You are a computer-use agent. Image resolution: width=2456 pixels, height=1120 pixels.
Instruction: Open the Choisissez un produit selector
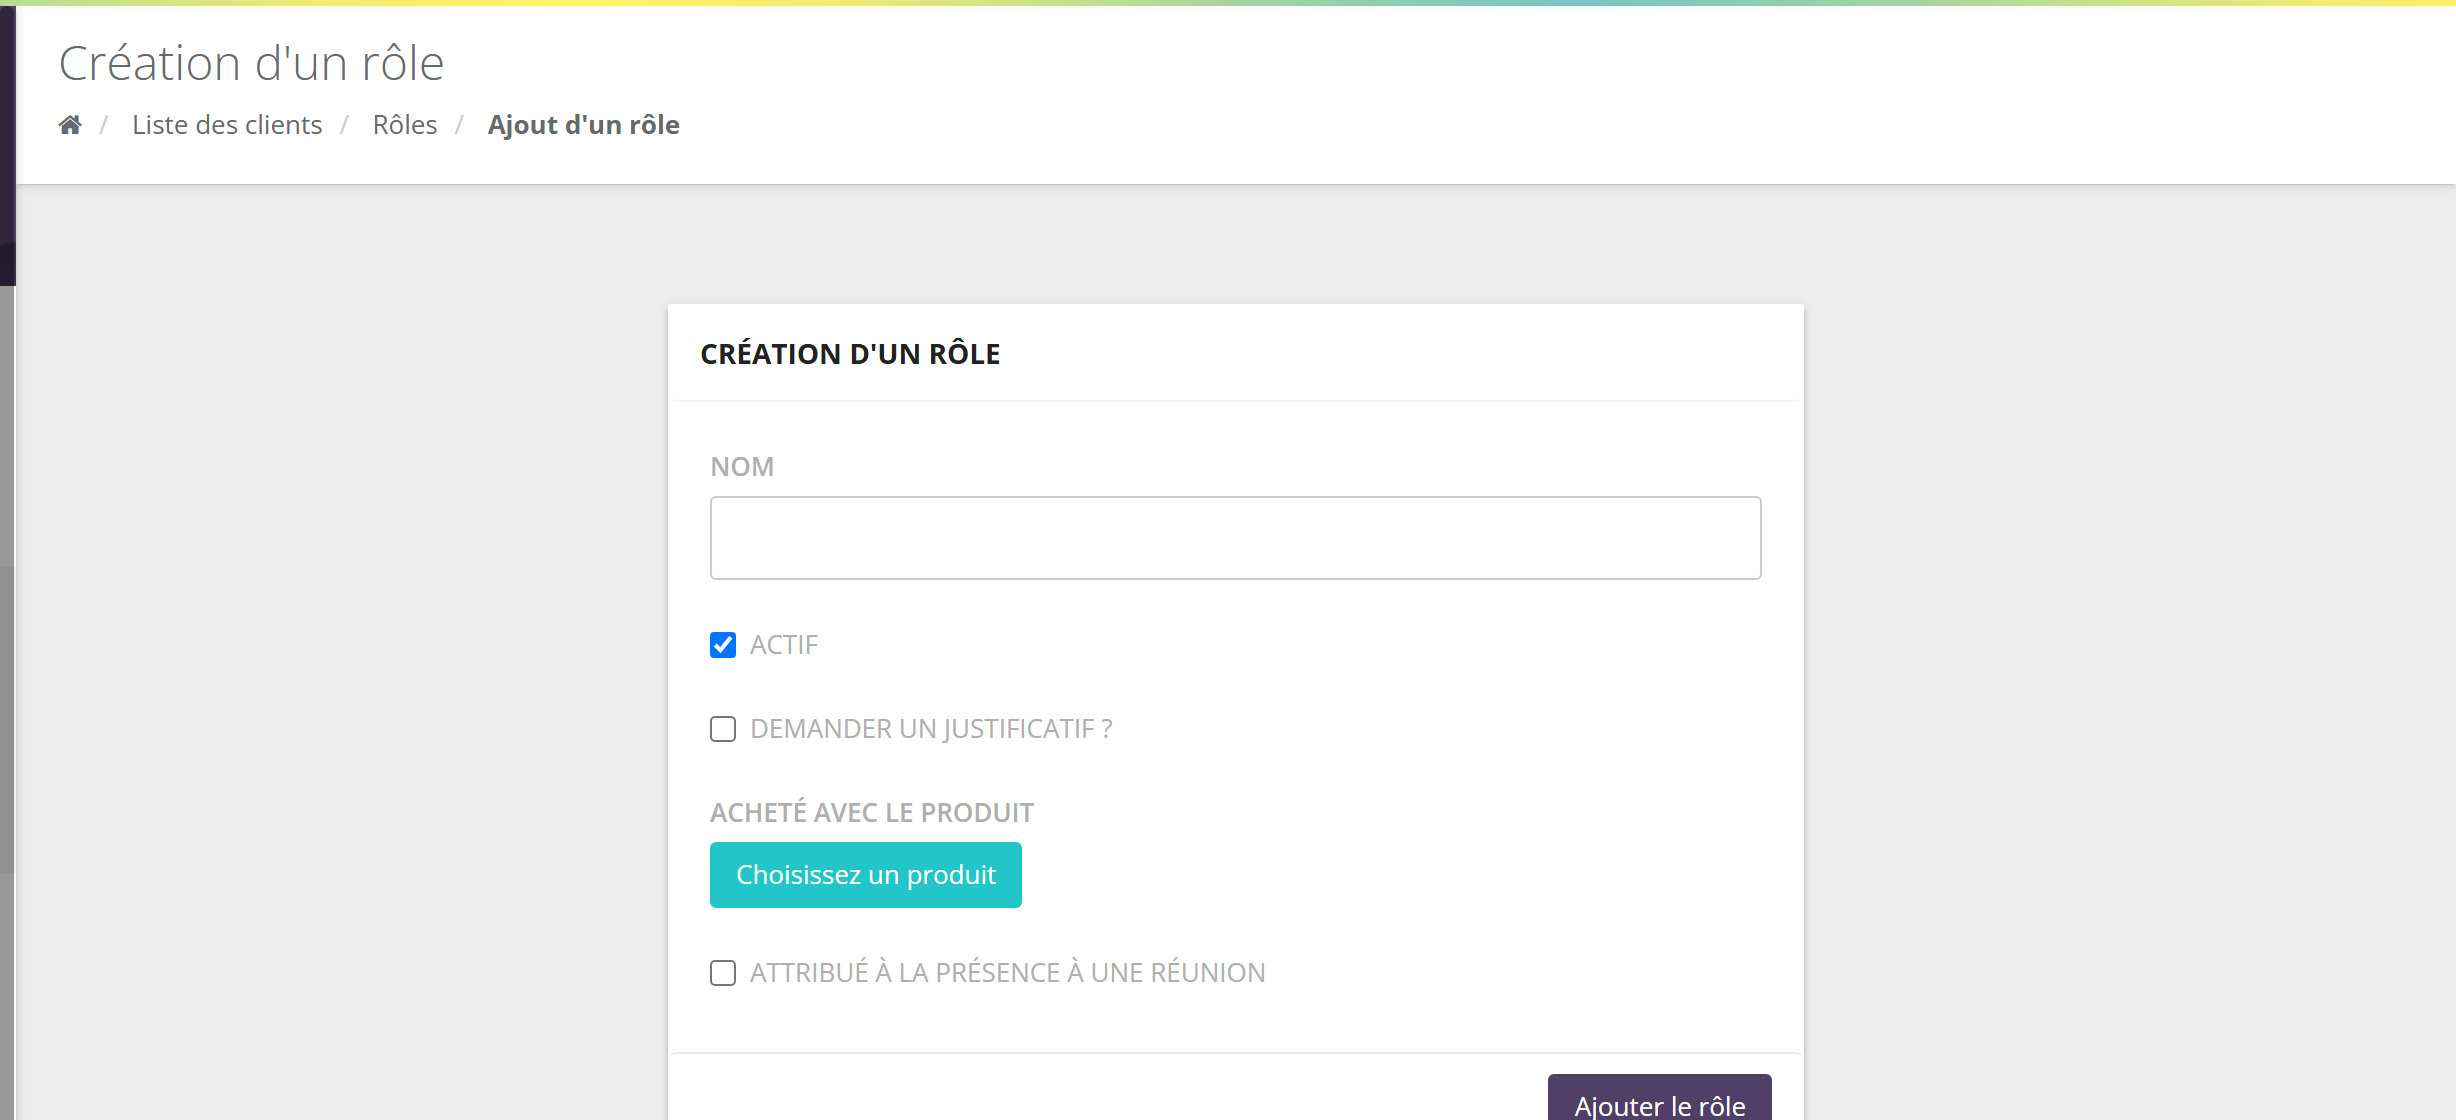[866, 875]
